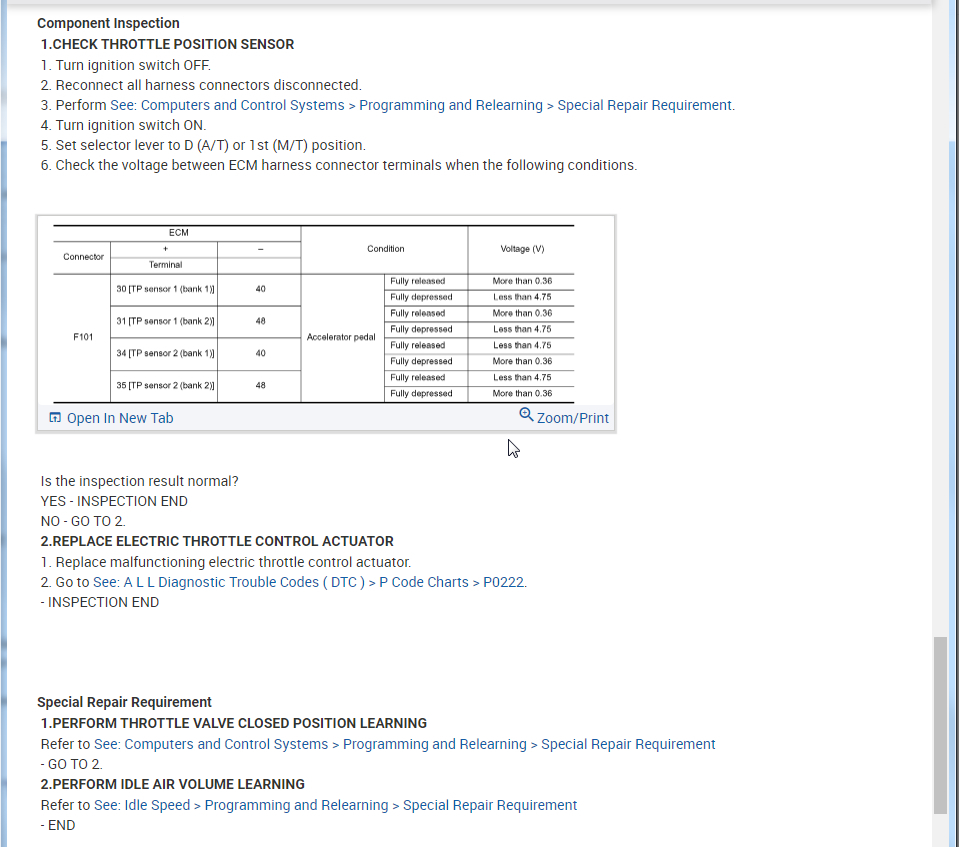Click 'Reconnect all harness connectors disconnected' step
959x847 pixels.
(x=201, y=85)
